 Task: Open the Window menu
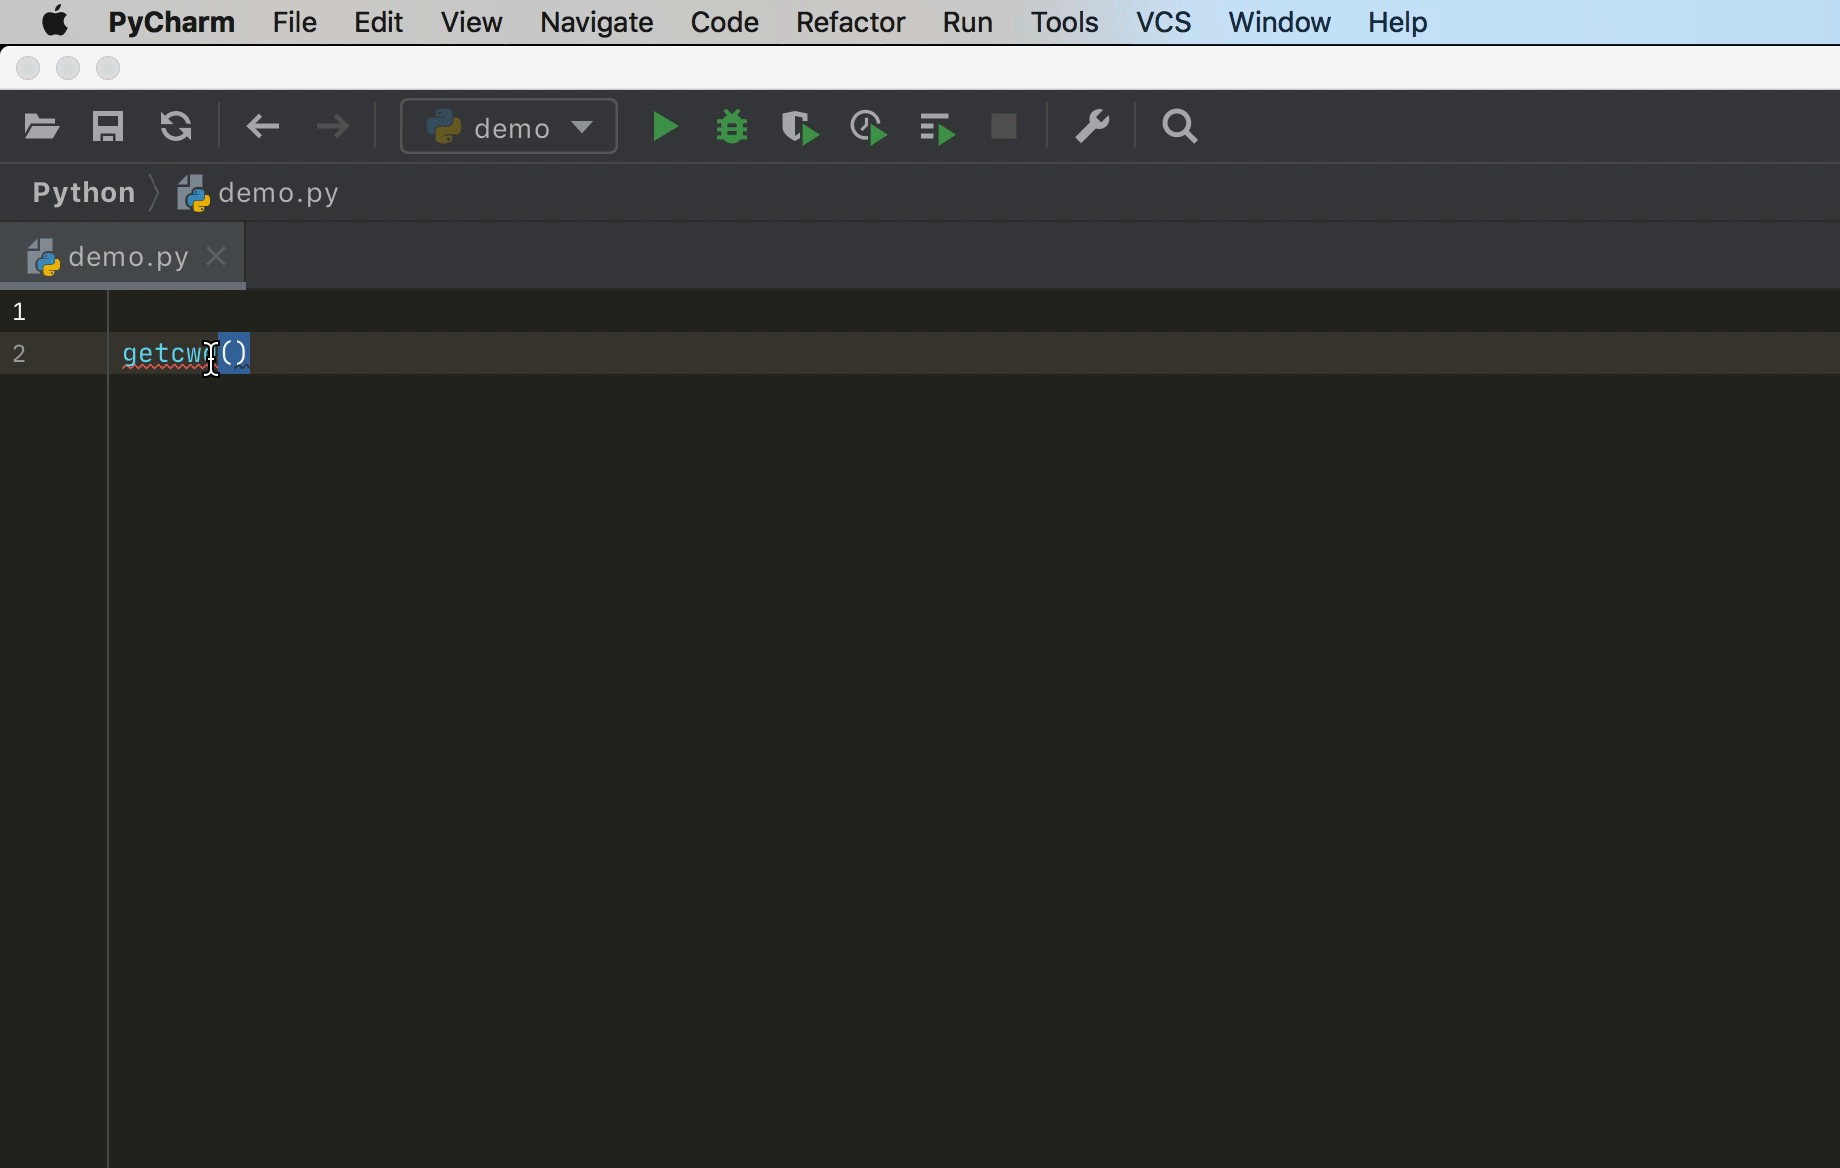(1280, 22)
